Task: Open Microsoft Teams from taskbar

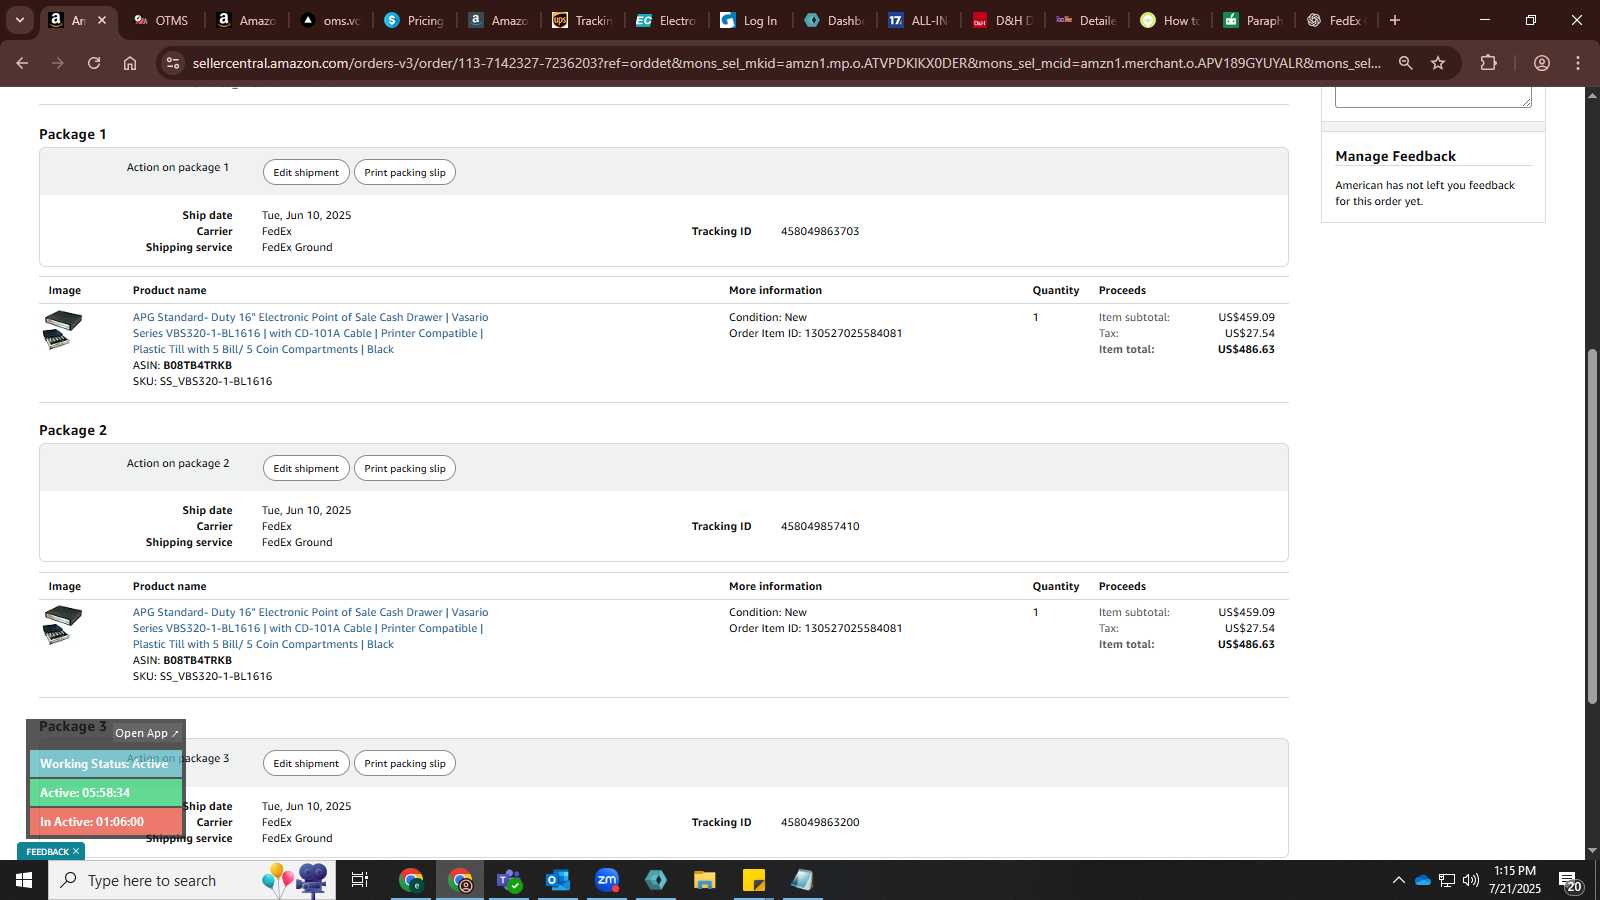Action: coord(509,880)
